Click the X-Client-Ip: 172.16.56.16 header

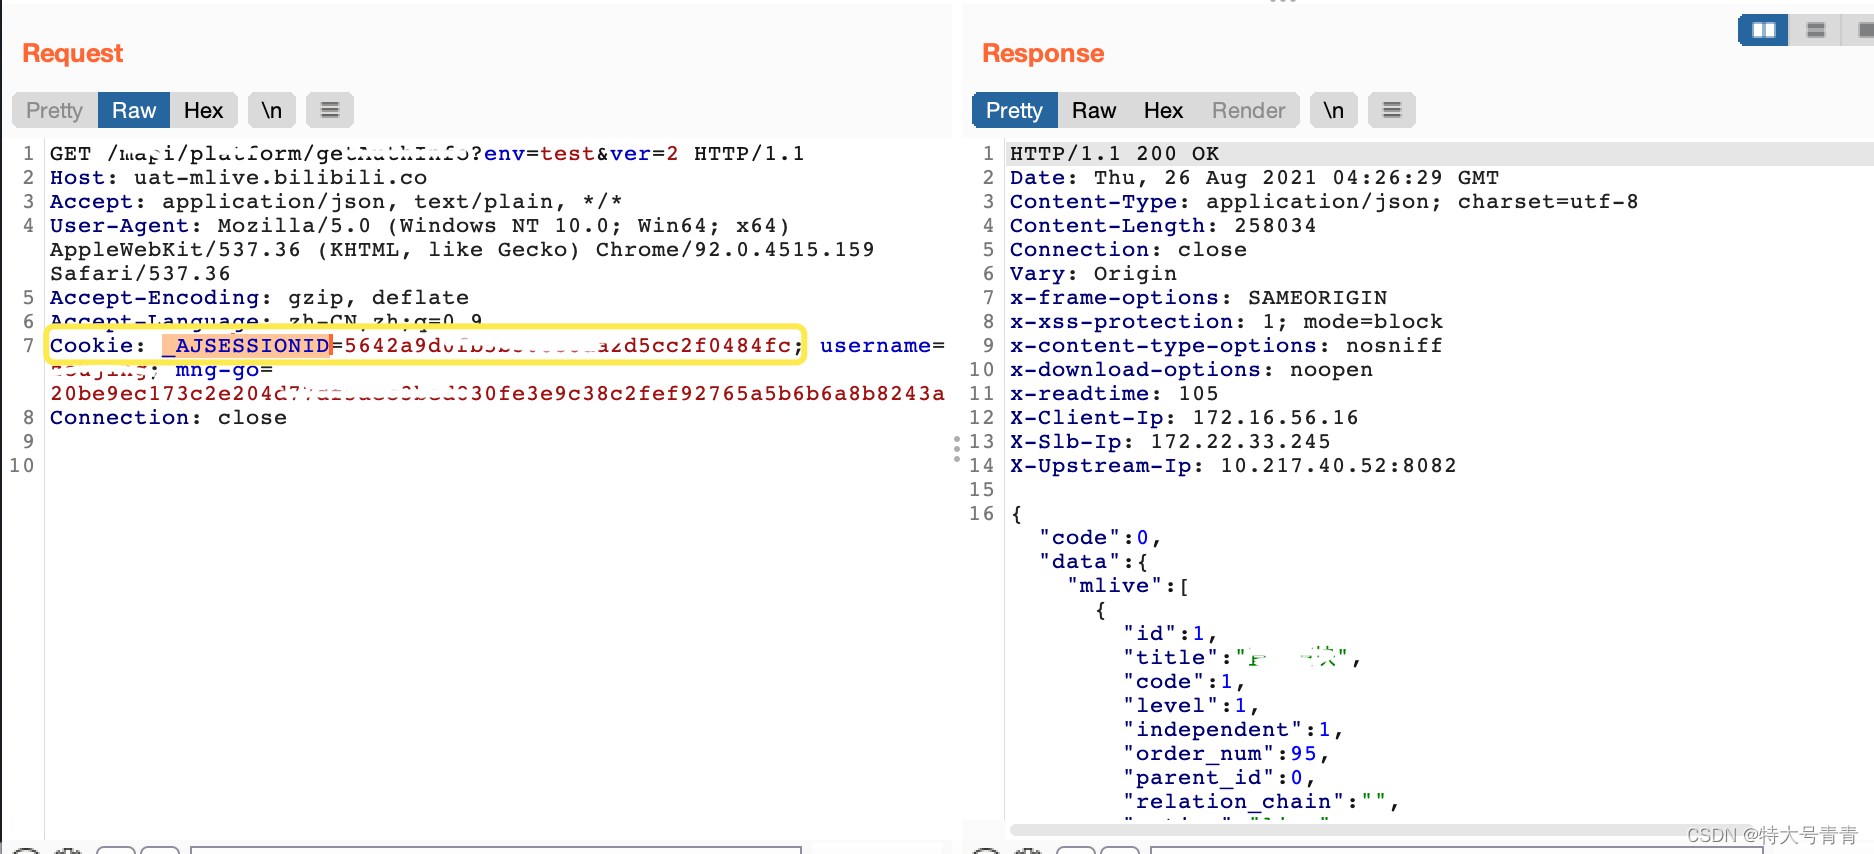point(1184,418)
